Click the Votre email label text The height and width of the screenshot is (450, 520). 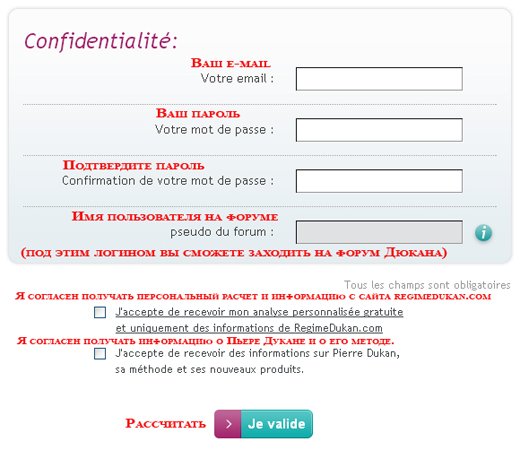click(x=237, y=79)
